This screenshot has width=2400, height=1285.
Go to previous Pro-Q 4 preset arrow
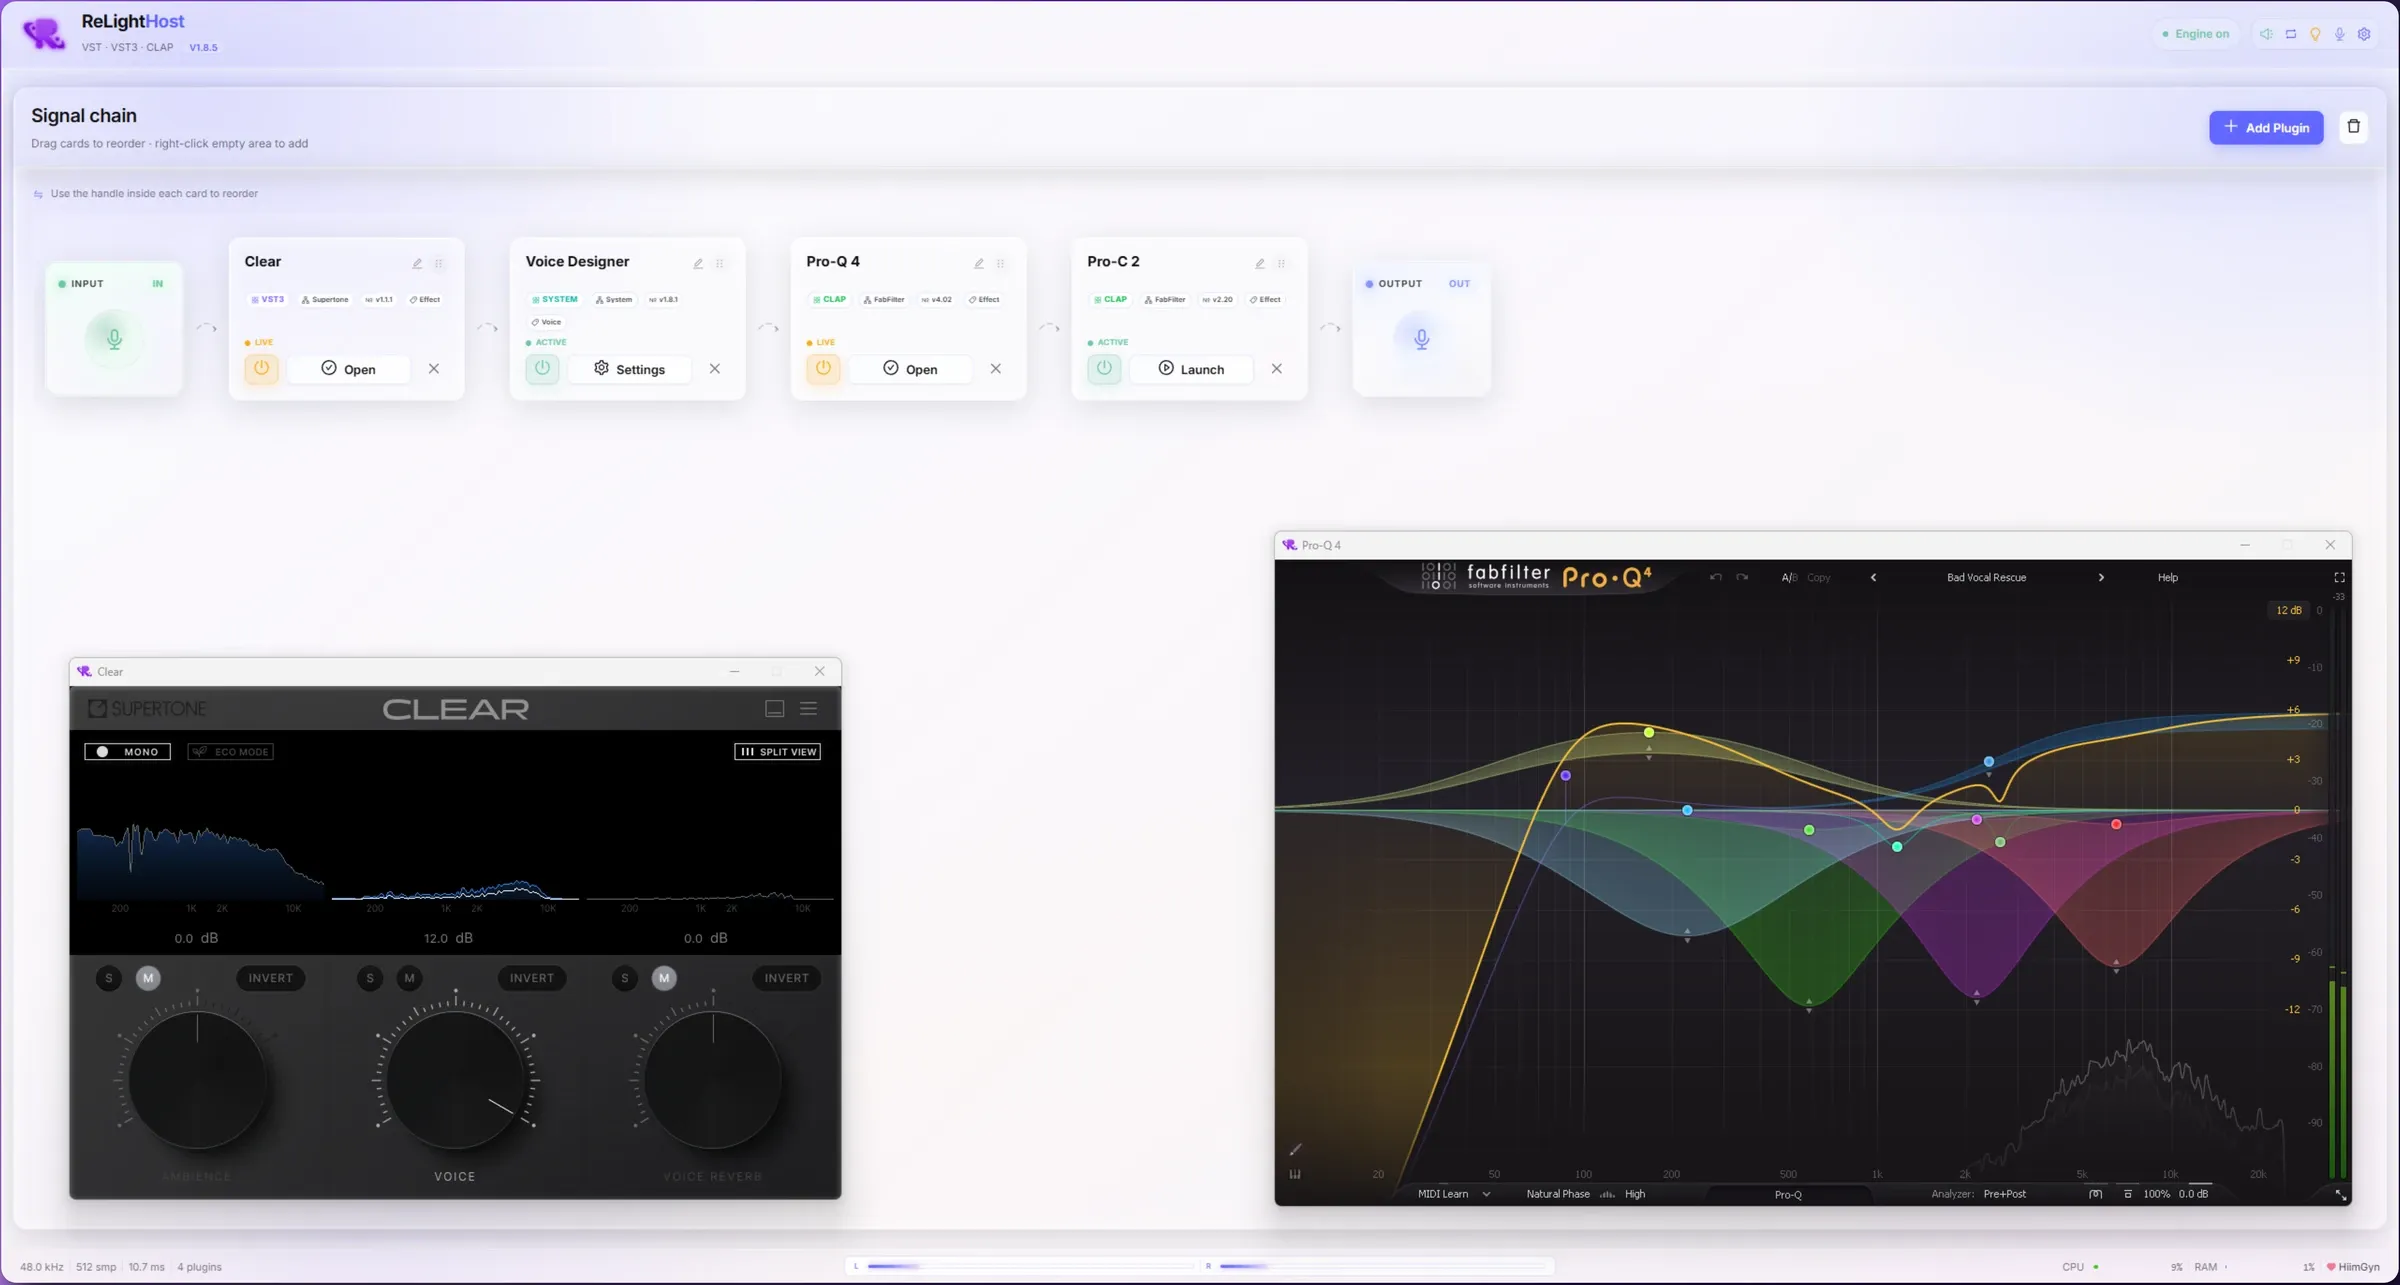[x=1873, y=578]
